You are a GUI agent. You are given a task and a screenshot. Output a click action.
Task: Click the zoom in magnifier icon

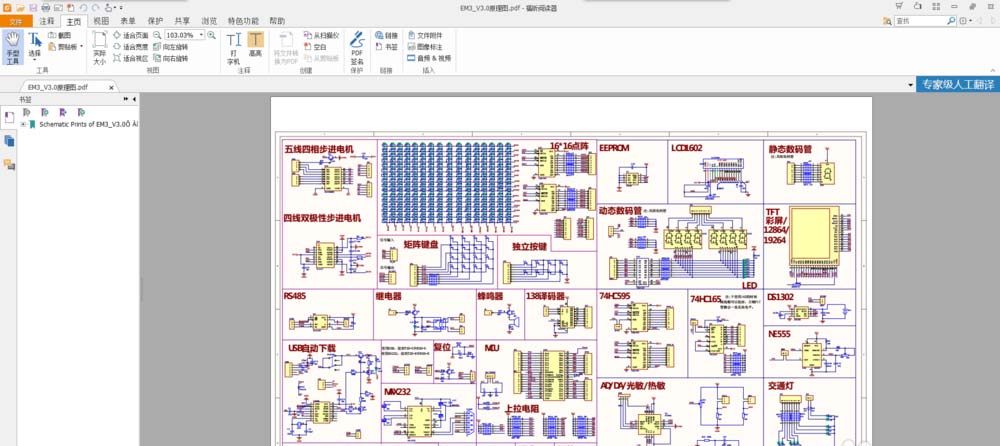point(212,34)
